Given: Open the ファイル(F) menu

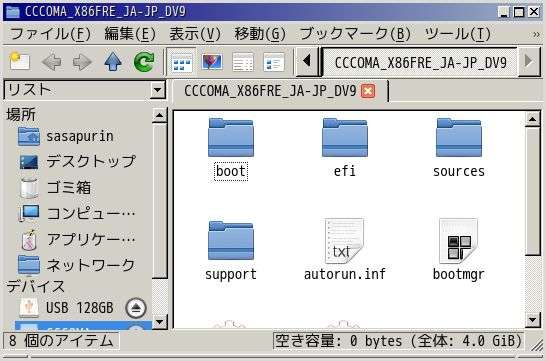Looking at the screenshot, I should tap(50, 34).
